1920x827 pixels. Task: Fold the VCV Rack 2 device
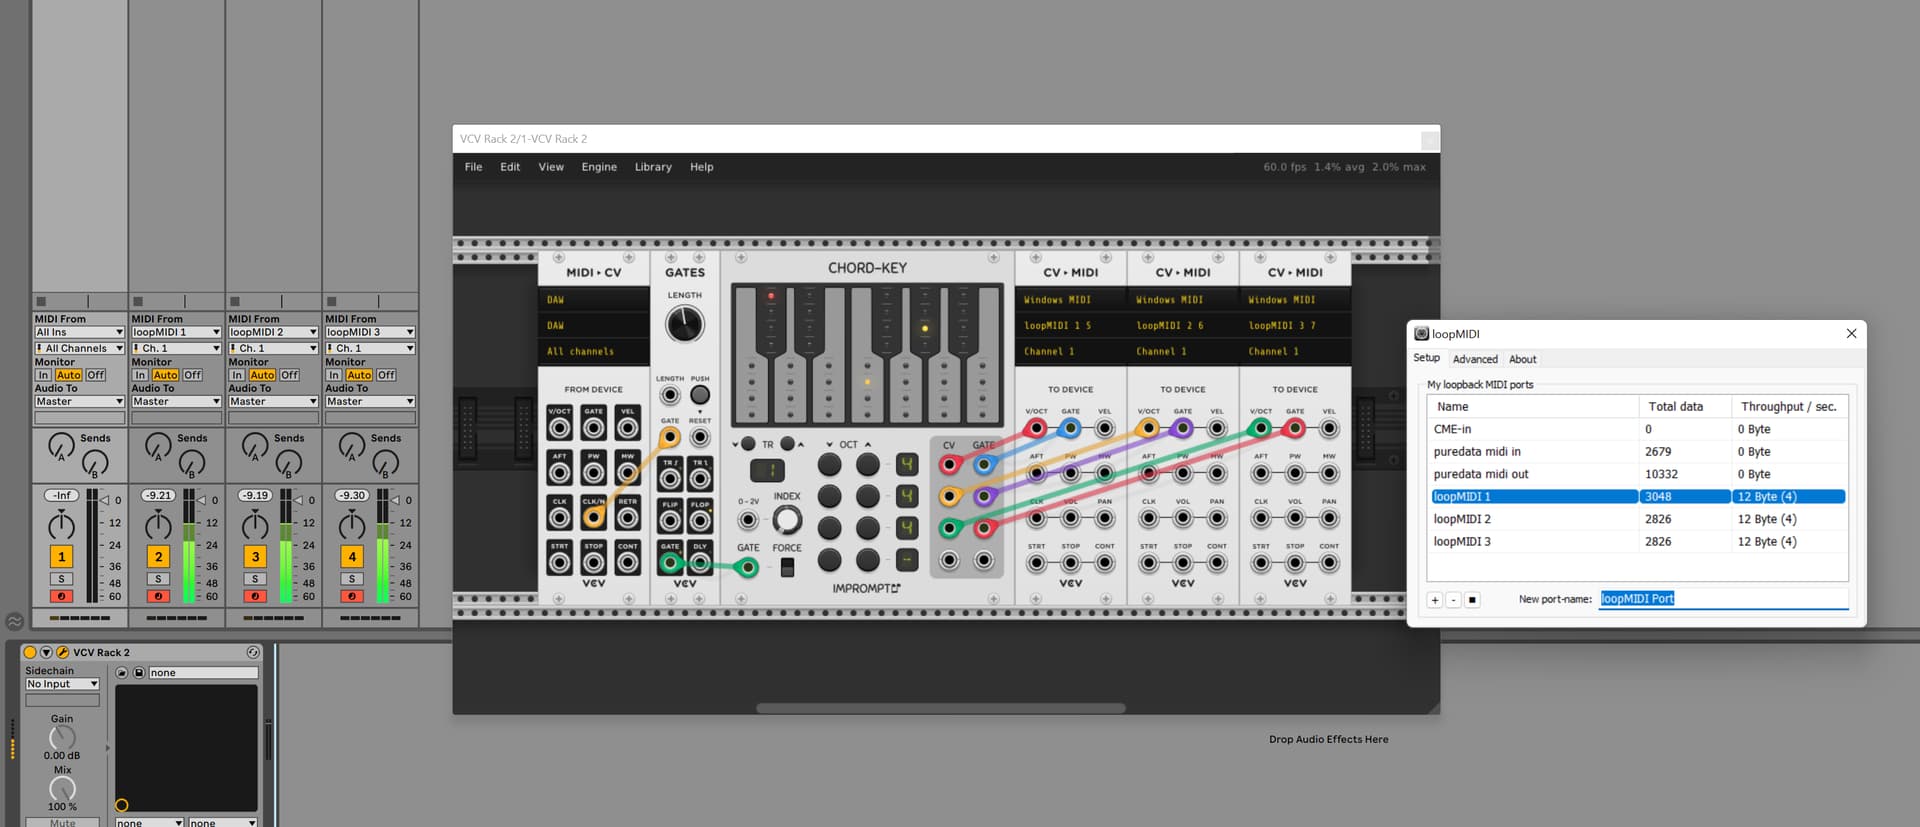46,652
